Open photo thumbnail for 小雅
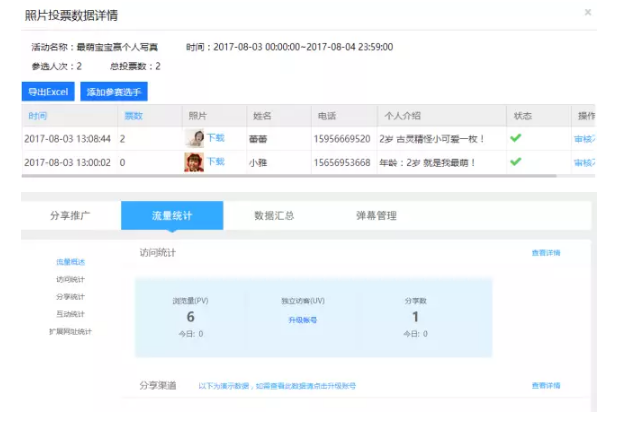The image size is (617, 424). (194, 162)
